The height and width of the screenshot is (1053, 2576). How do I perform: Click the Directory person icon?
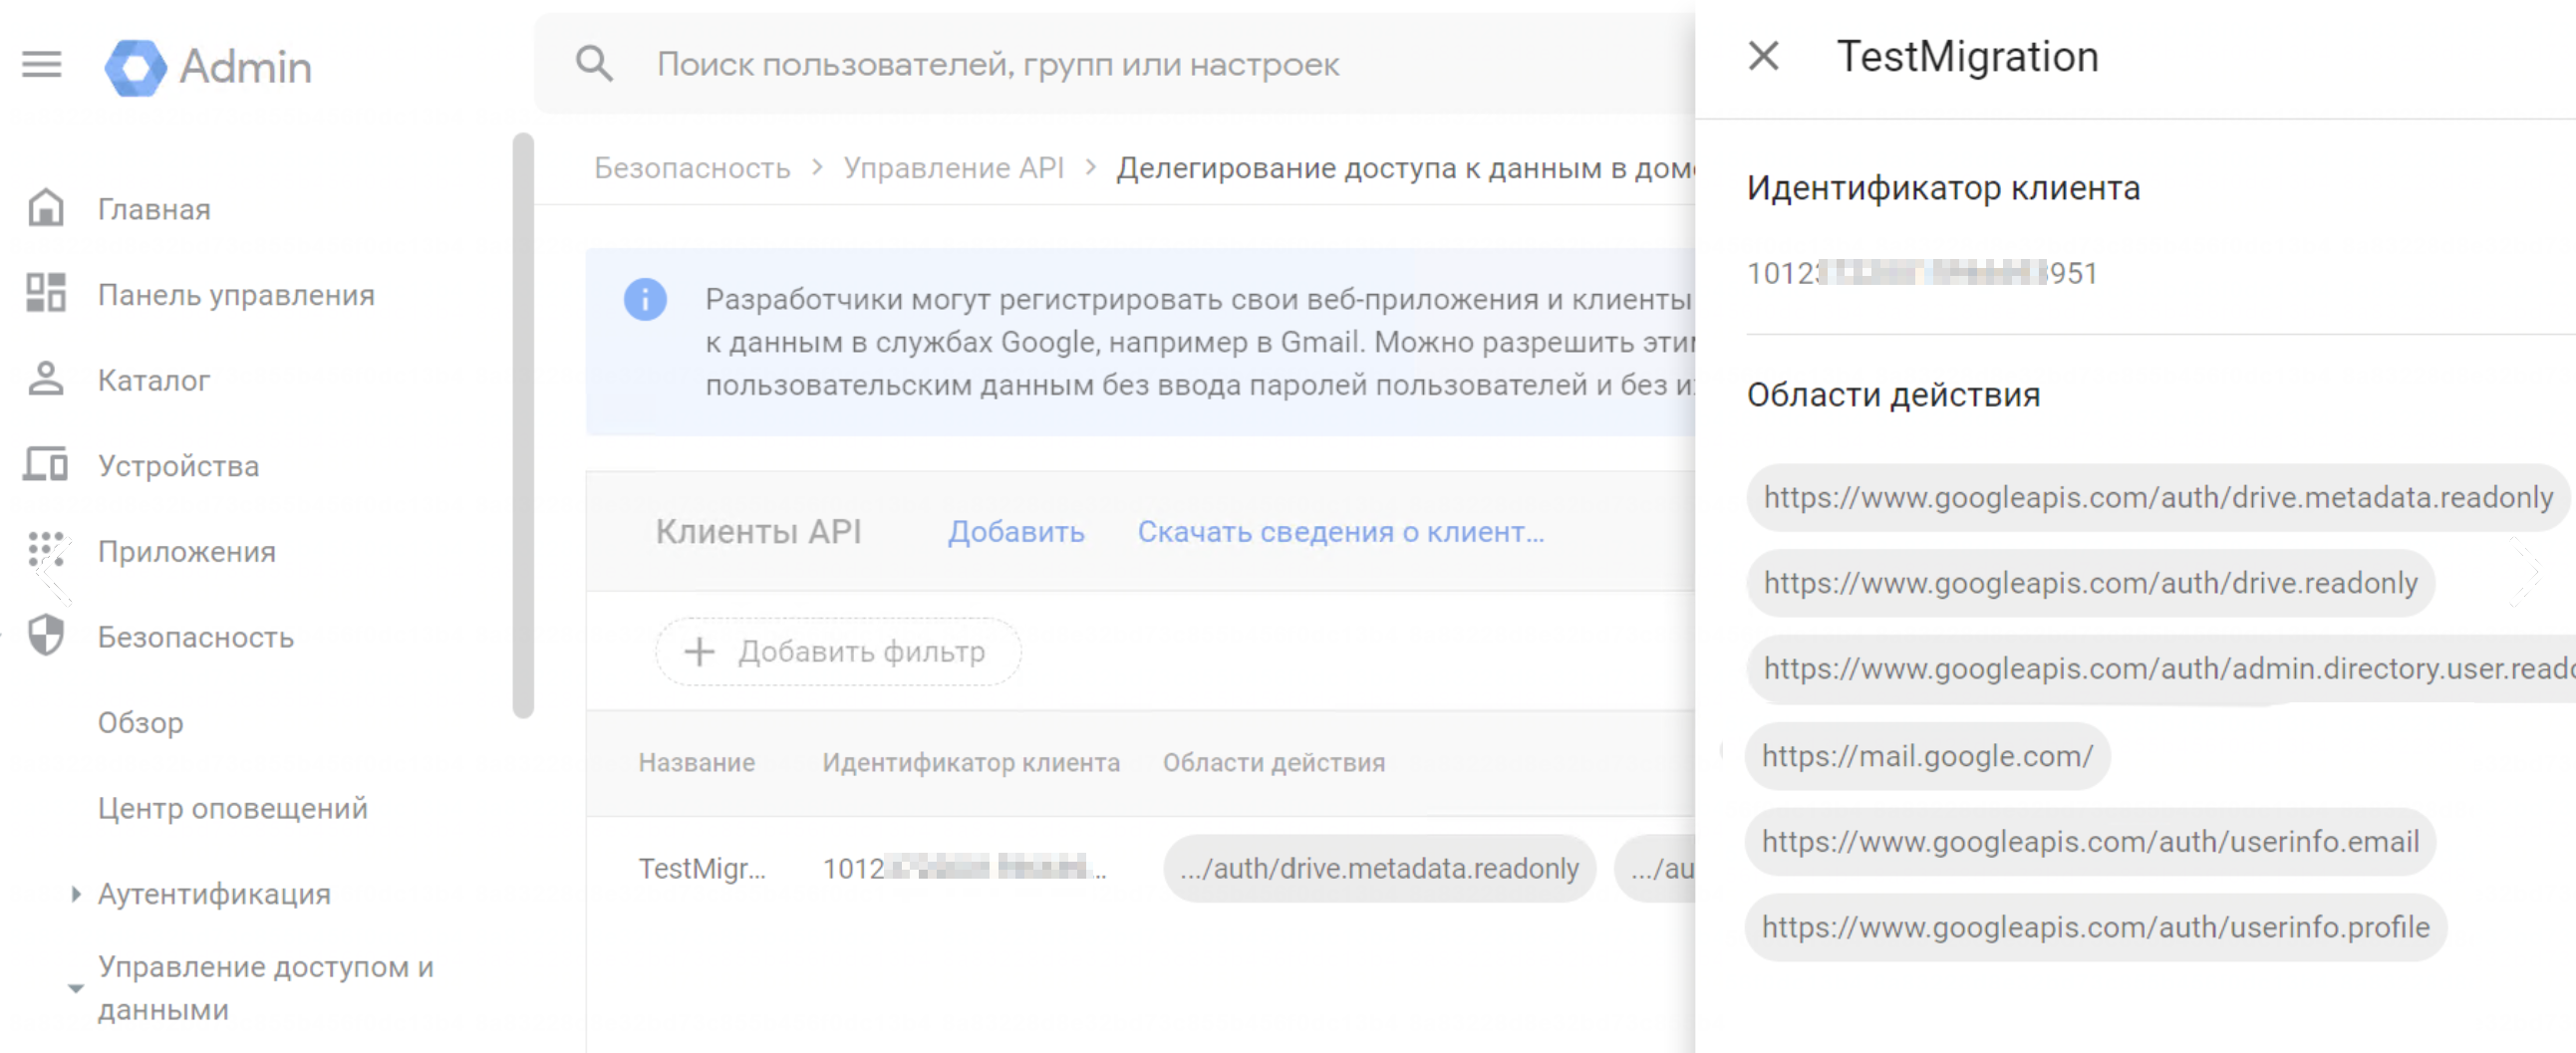tap(46, 380)
